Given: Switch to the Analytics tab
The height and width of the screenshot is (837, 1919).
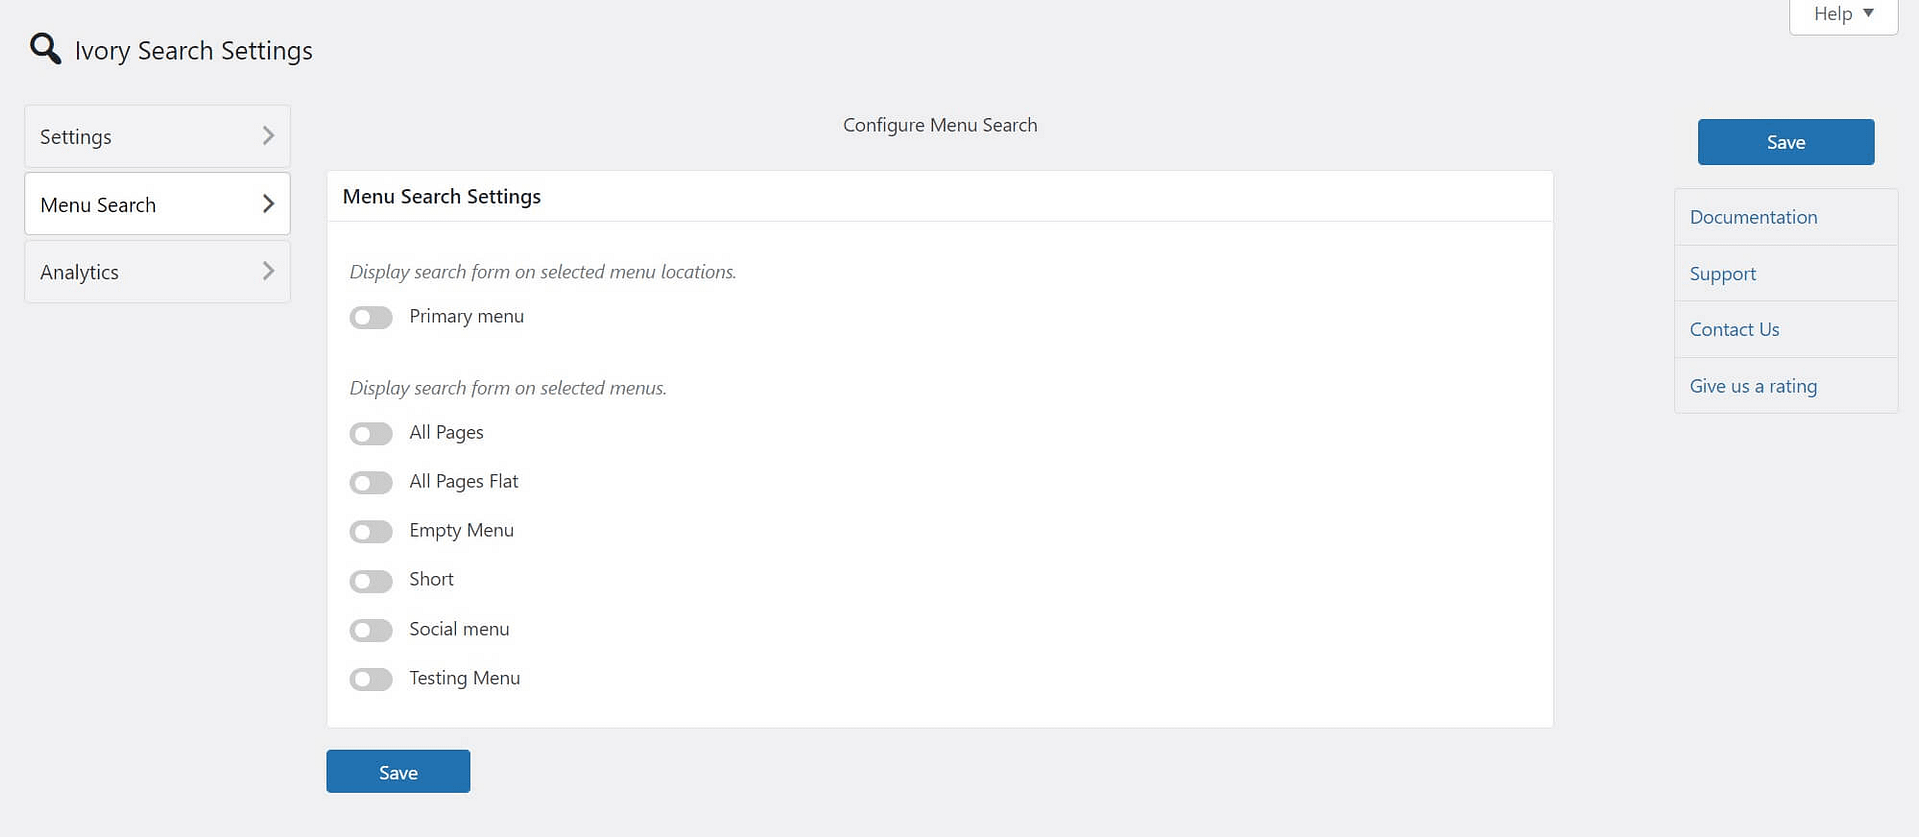Looking at the screenshot, I should click(x=80, y=272).
